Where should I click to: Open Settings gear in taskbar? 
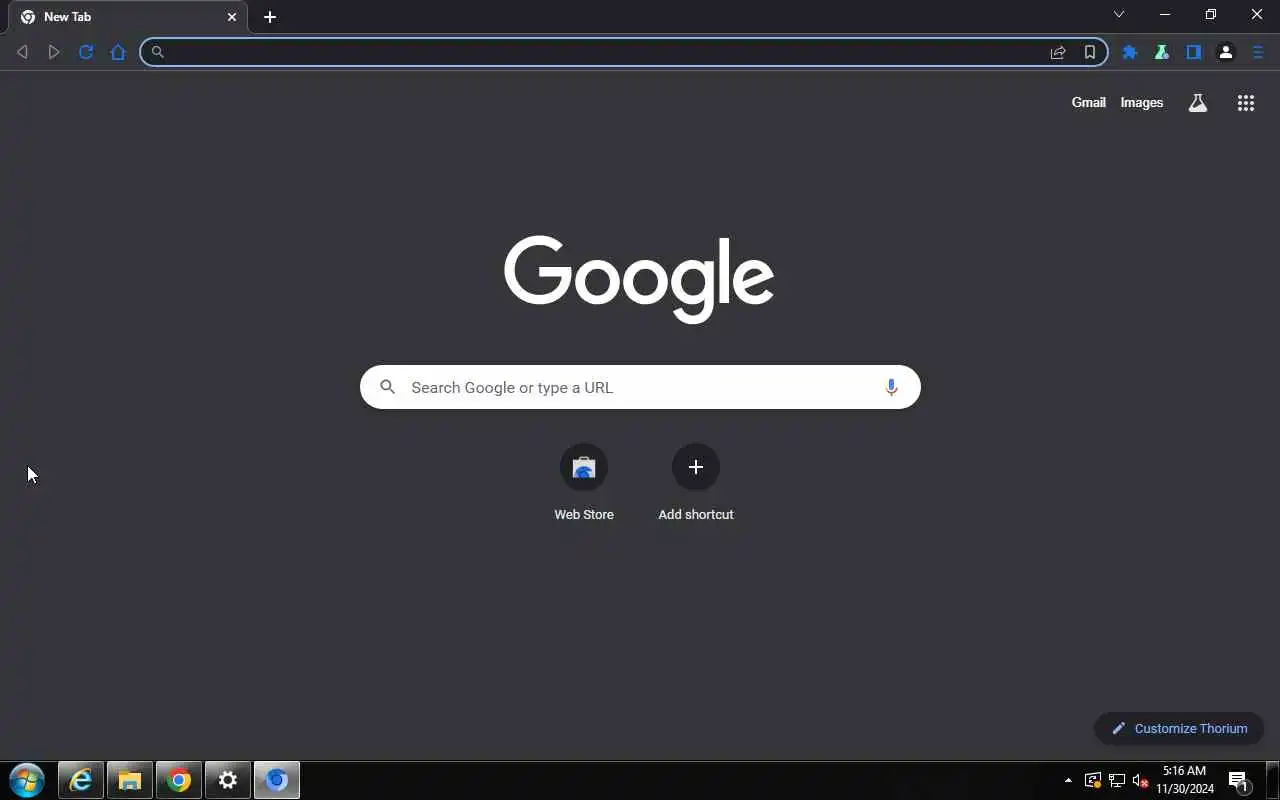(x=228, y=780)
